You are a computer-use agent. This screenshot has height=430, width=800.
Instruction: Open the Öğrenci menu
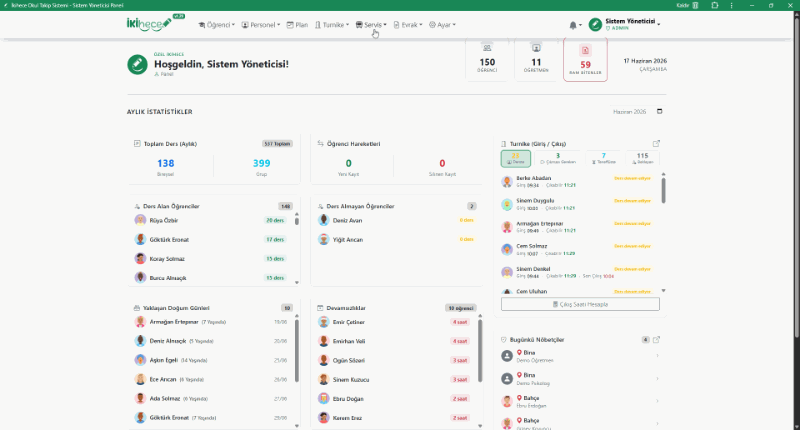(217, 24)
